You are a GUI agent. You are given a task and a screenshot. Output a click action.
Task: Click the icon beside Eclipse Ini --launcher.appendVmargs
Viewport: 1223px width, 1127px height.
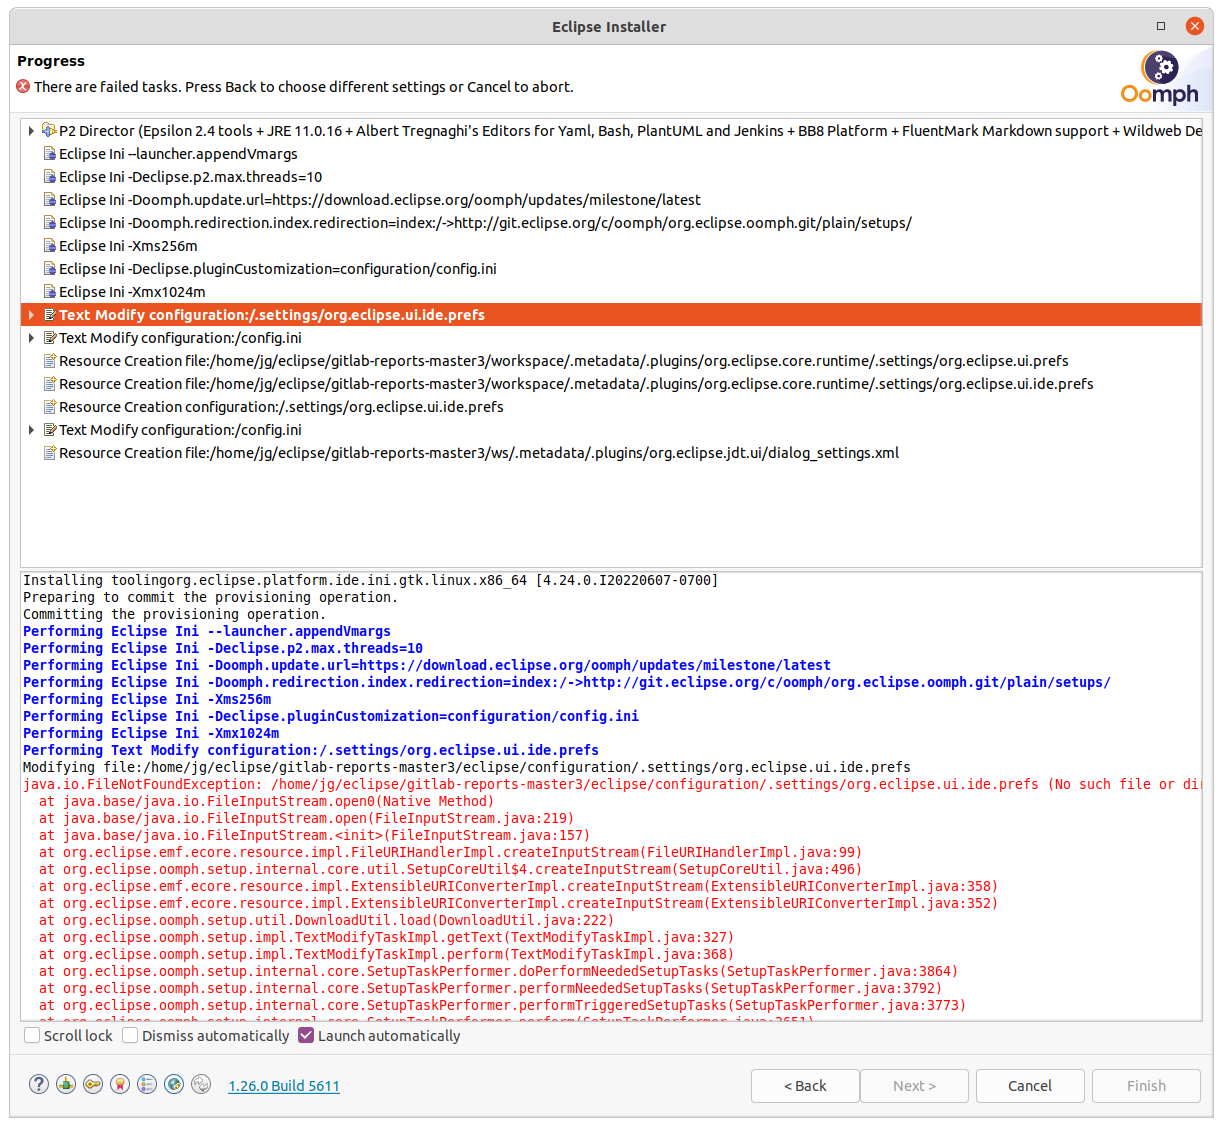click(49, 153)
